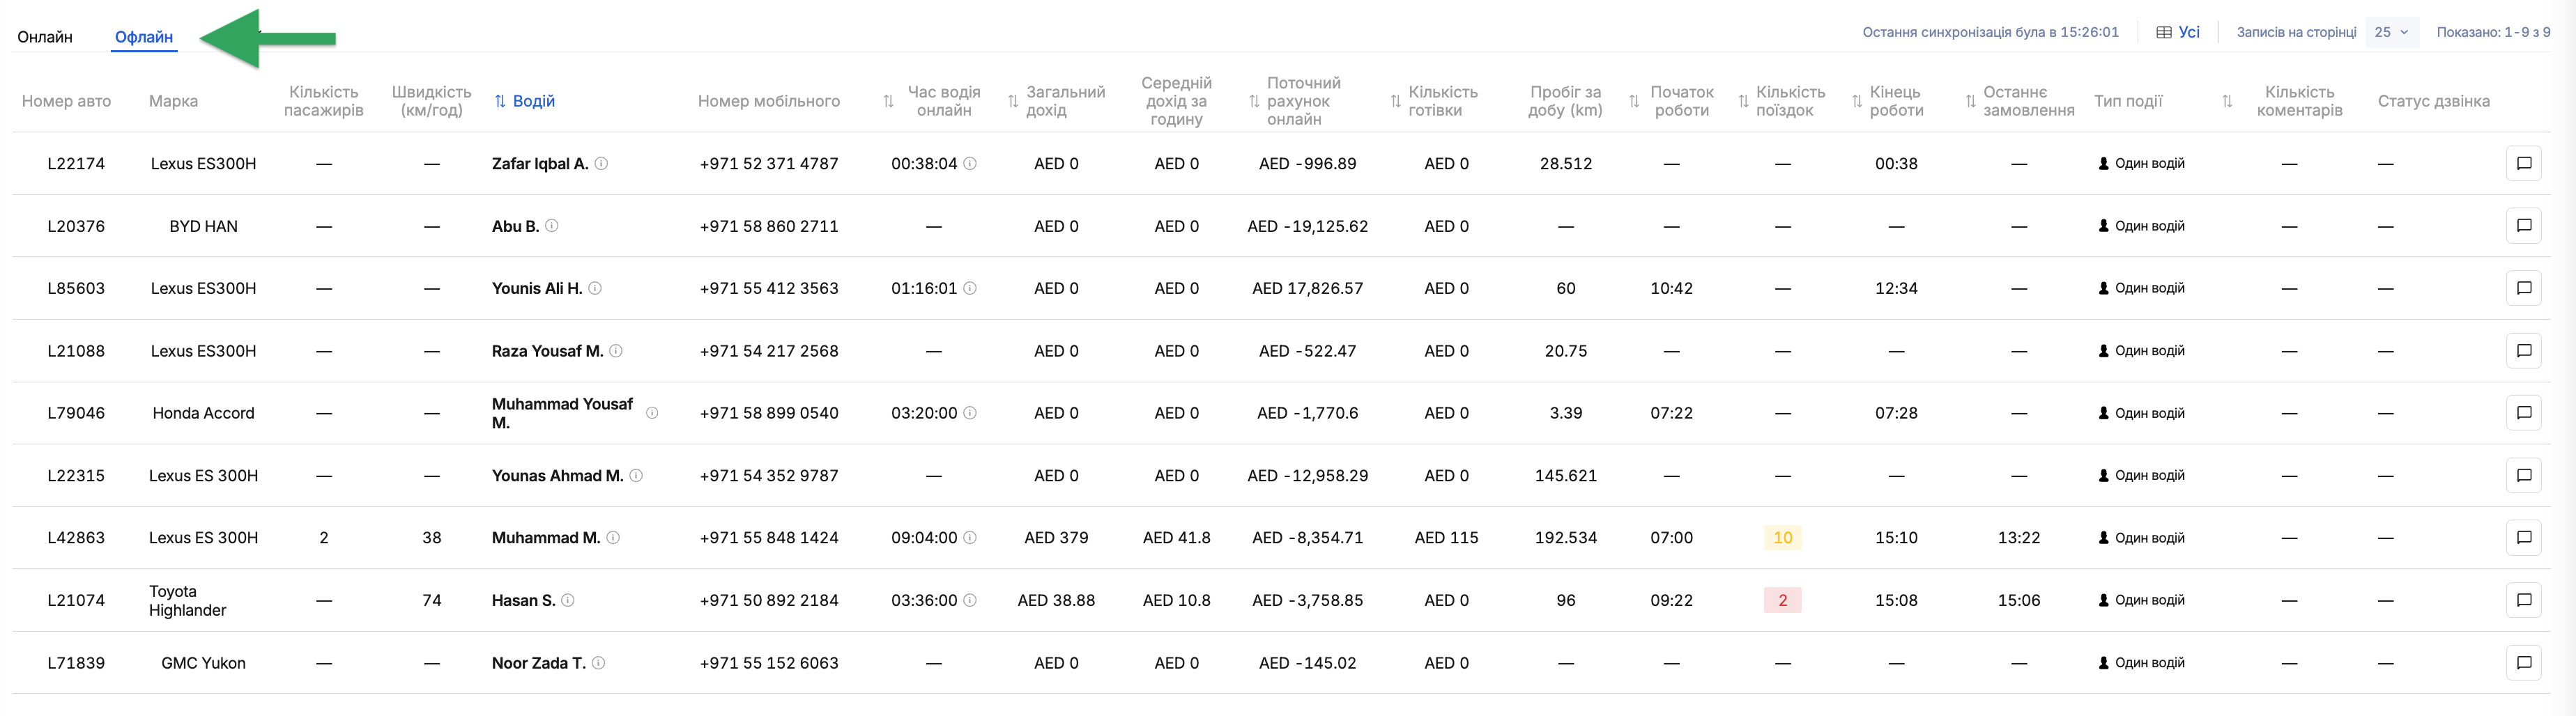This screenshot has height=716, width=2576.
Task: Click phone number +971 55 152 6063
Action: click(x=769, y=663)
